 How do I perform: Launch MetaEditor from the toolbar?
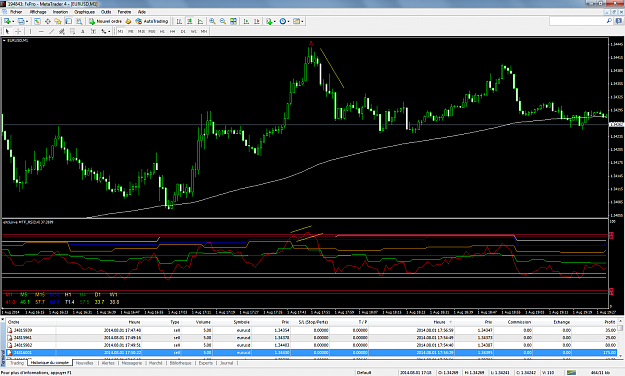(128, 21)
